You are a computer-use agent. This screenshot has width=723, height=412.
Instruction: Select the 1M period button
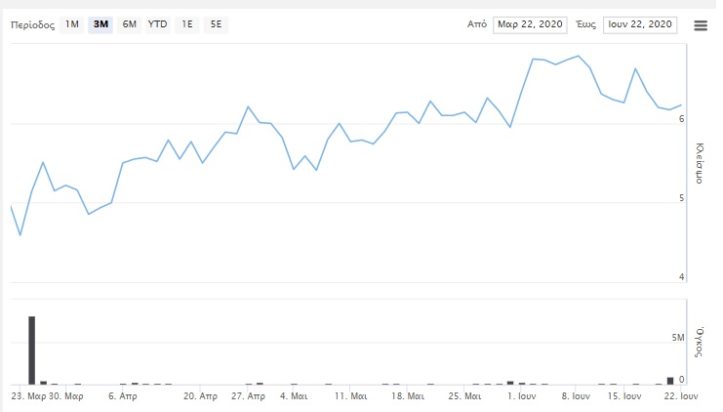pyautogui.click(x=72, y=25)
